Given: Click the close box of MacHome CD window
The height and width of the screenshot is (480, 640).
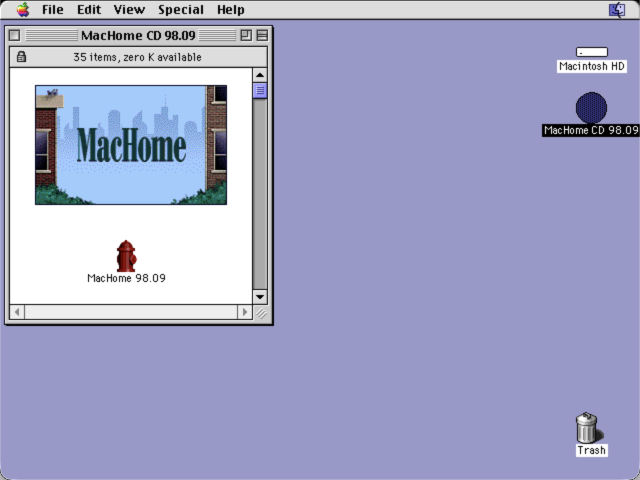Looking at the screenshot, I should pyautogui.click(x=14, y=36).
